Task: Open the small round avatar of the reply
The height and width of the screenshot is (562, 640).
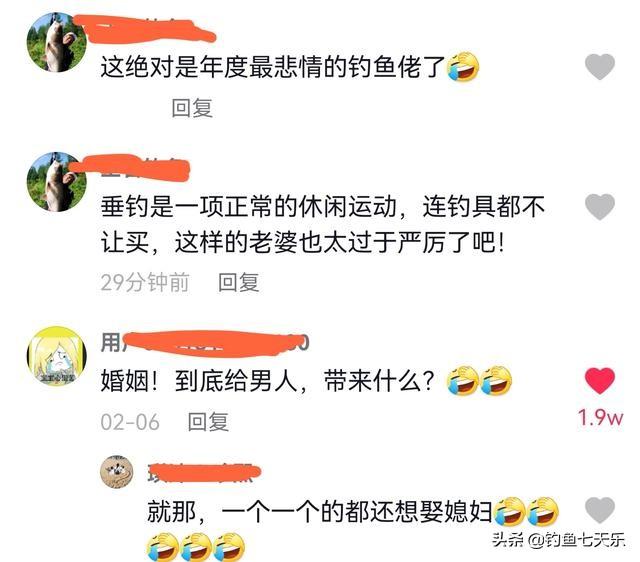Action: click(x=117, y=472)
